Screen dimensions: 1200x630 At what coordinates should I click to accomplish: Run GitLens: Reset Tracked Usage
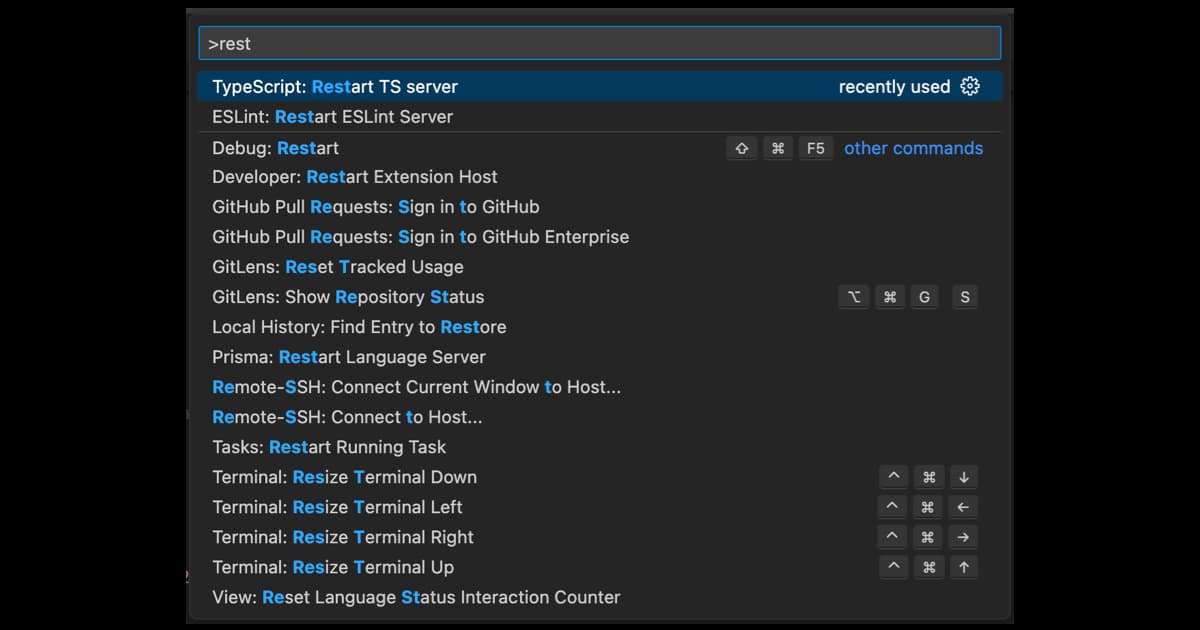(600, 267)
